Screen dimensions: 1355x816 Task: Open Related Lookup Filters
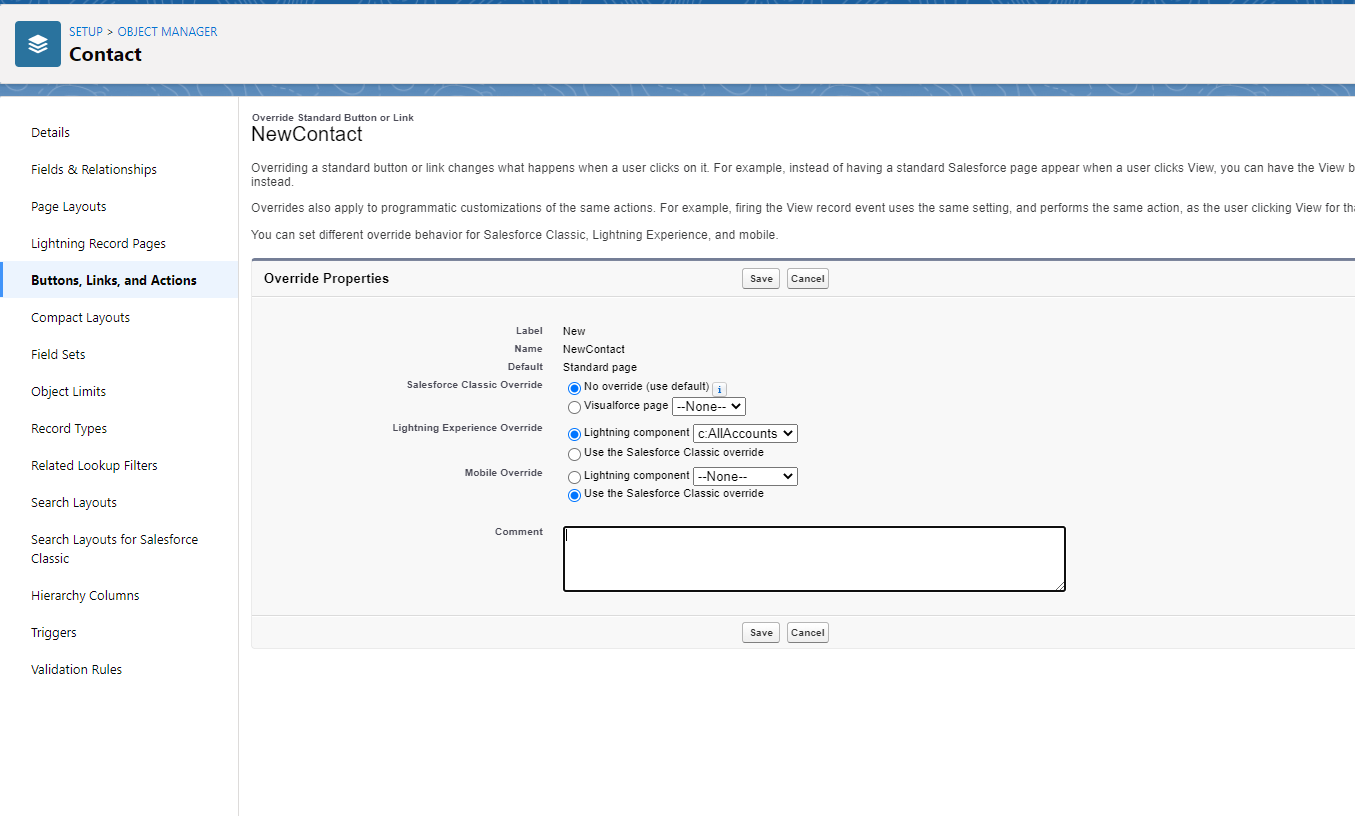pos(94,465)
